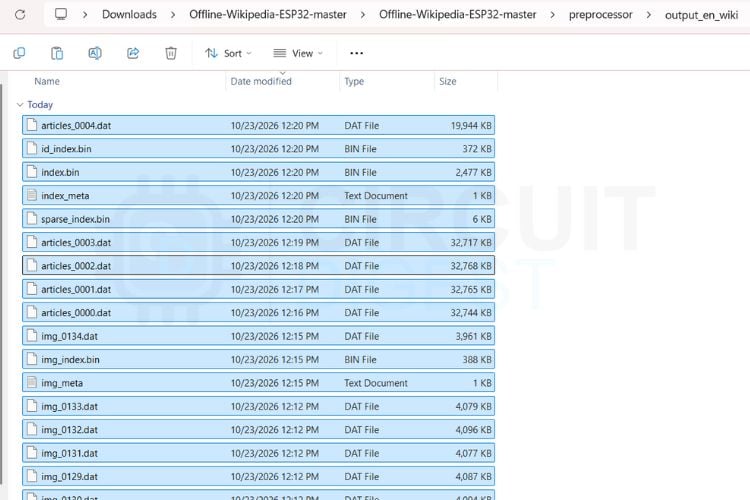Viewport: 750px width, 500px height.
Task: Navigate to second Offline-Wikipedia-ESP32-master breadcrumb
Action: (458, 14)
